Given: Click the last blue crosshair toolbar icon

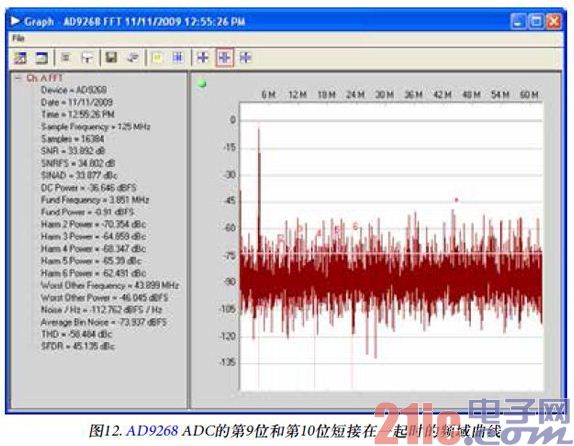Looking at the screenshot, I should click(246, 57).
